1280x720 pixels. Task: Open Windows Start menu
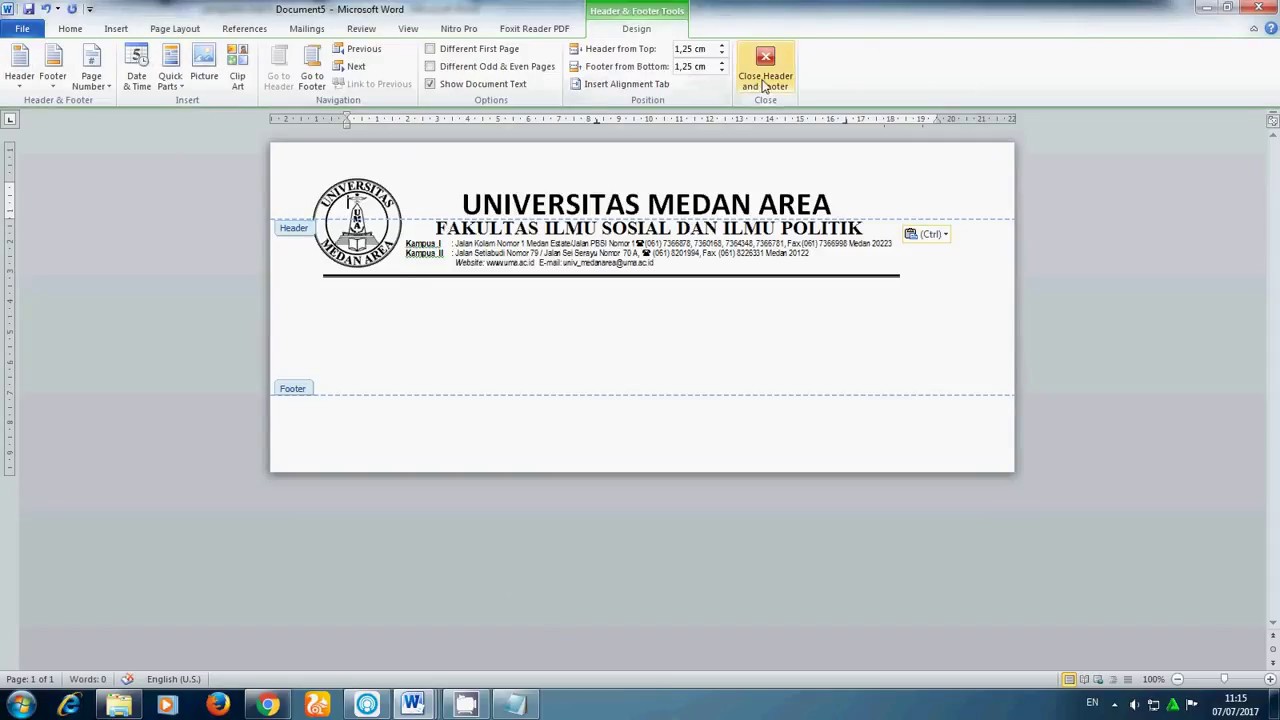pyautogui.click(x=20, y=705)
